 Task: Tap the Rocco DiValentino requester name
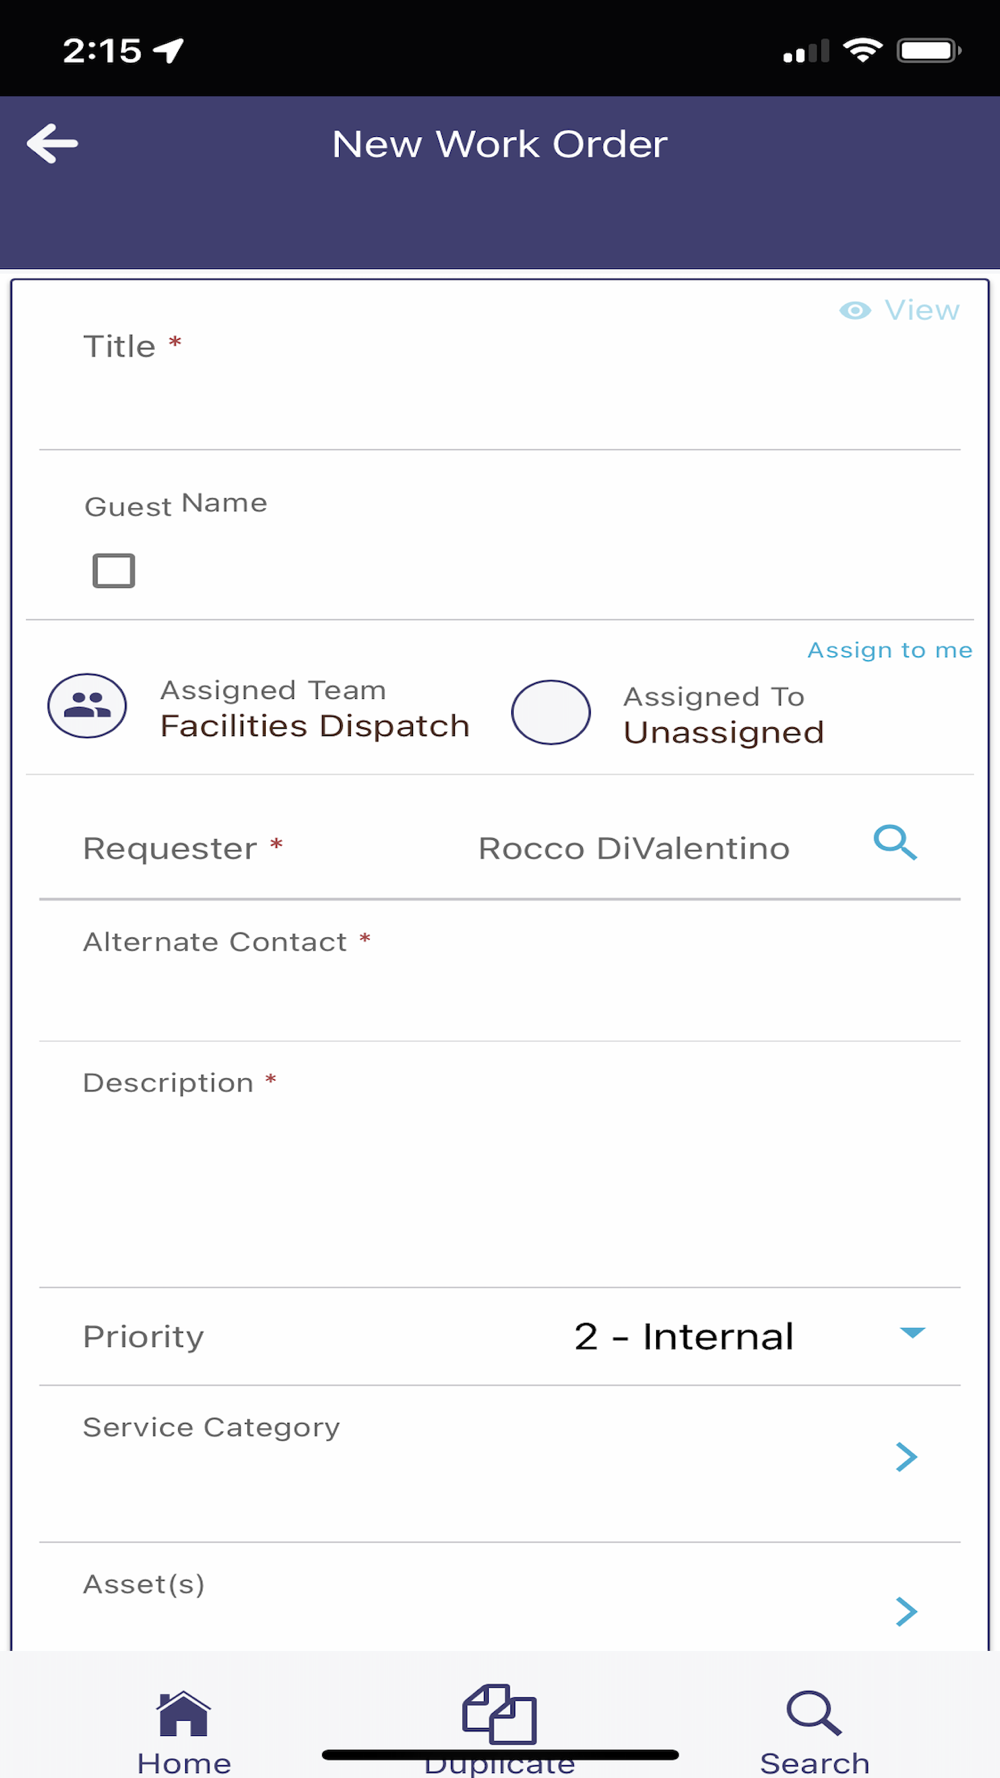pos(633,849)
